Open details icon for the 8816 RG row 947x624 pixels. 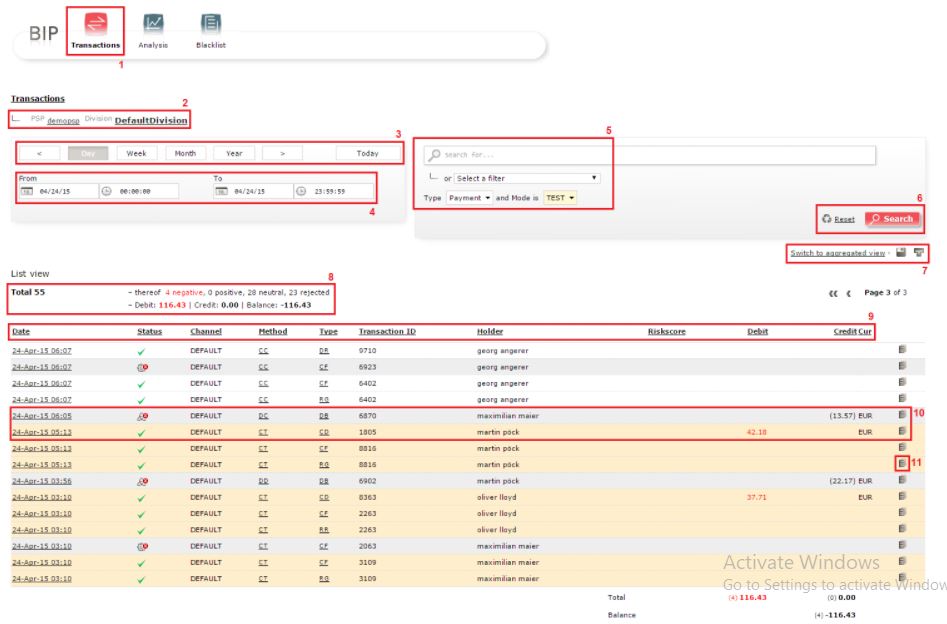coord(902,463)
